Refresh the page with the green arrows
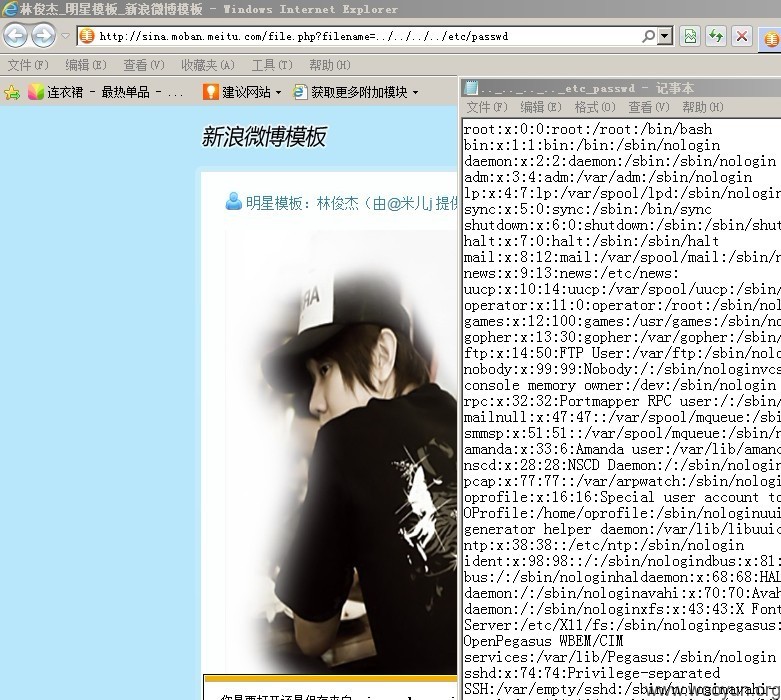Image resolution: width=781 pixels, height=700 pixels. pos(716,36)
